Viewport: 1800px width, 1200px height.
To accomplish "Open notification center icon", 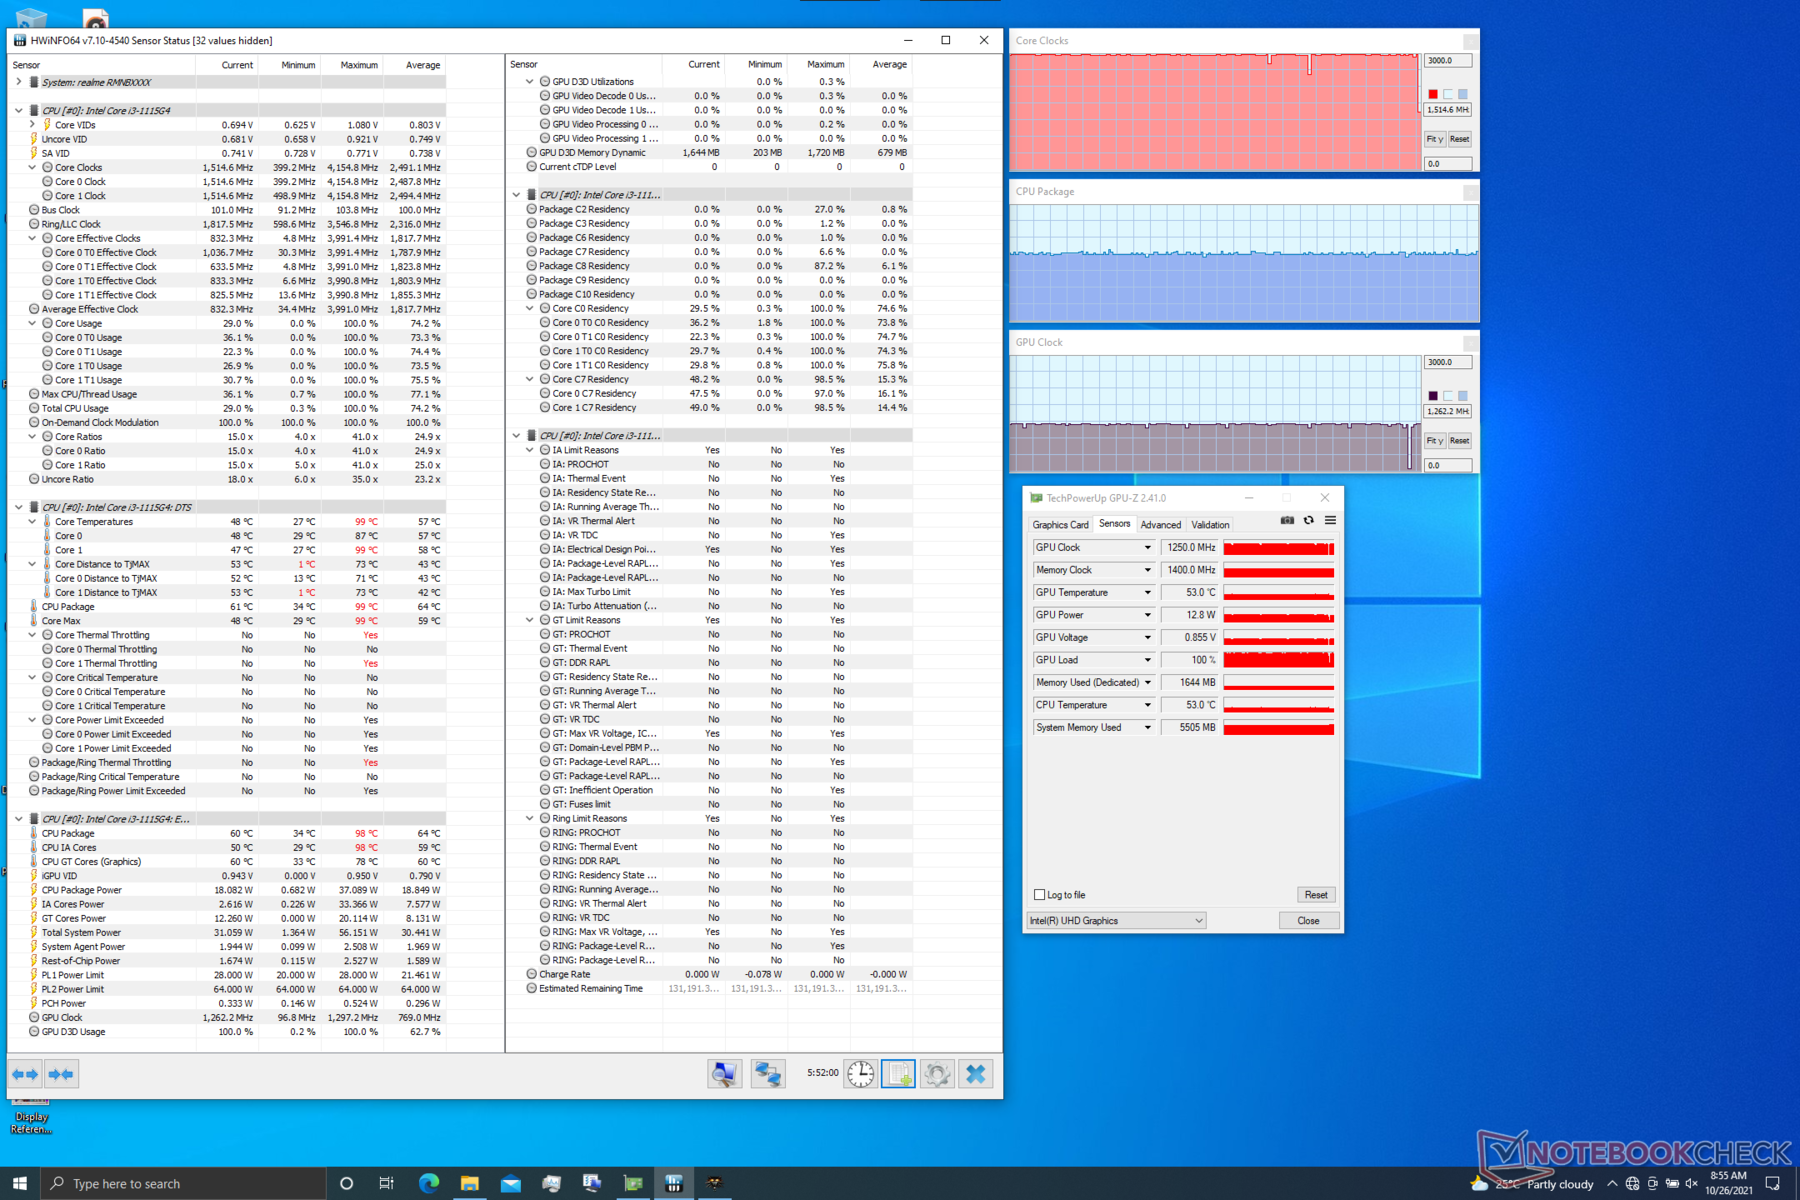I will coord(1773,1184).
